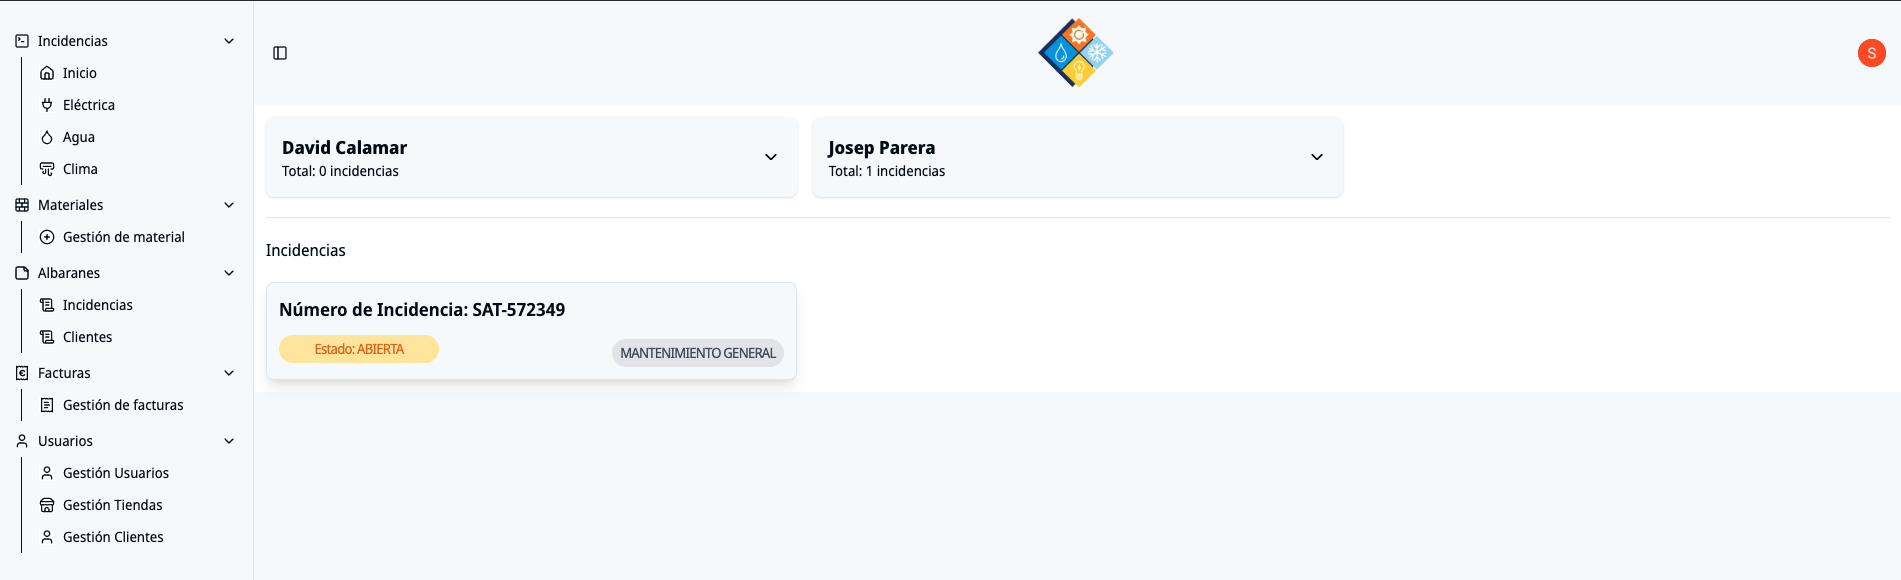
Task: Click the Gestión Usuarios person icon
Action: pyautogui.click(x=47, y=473)
